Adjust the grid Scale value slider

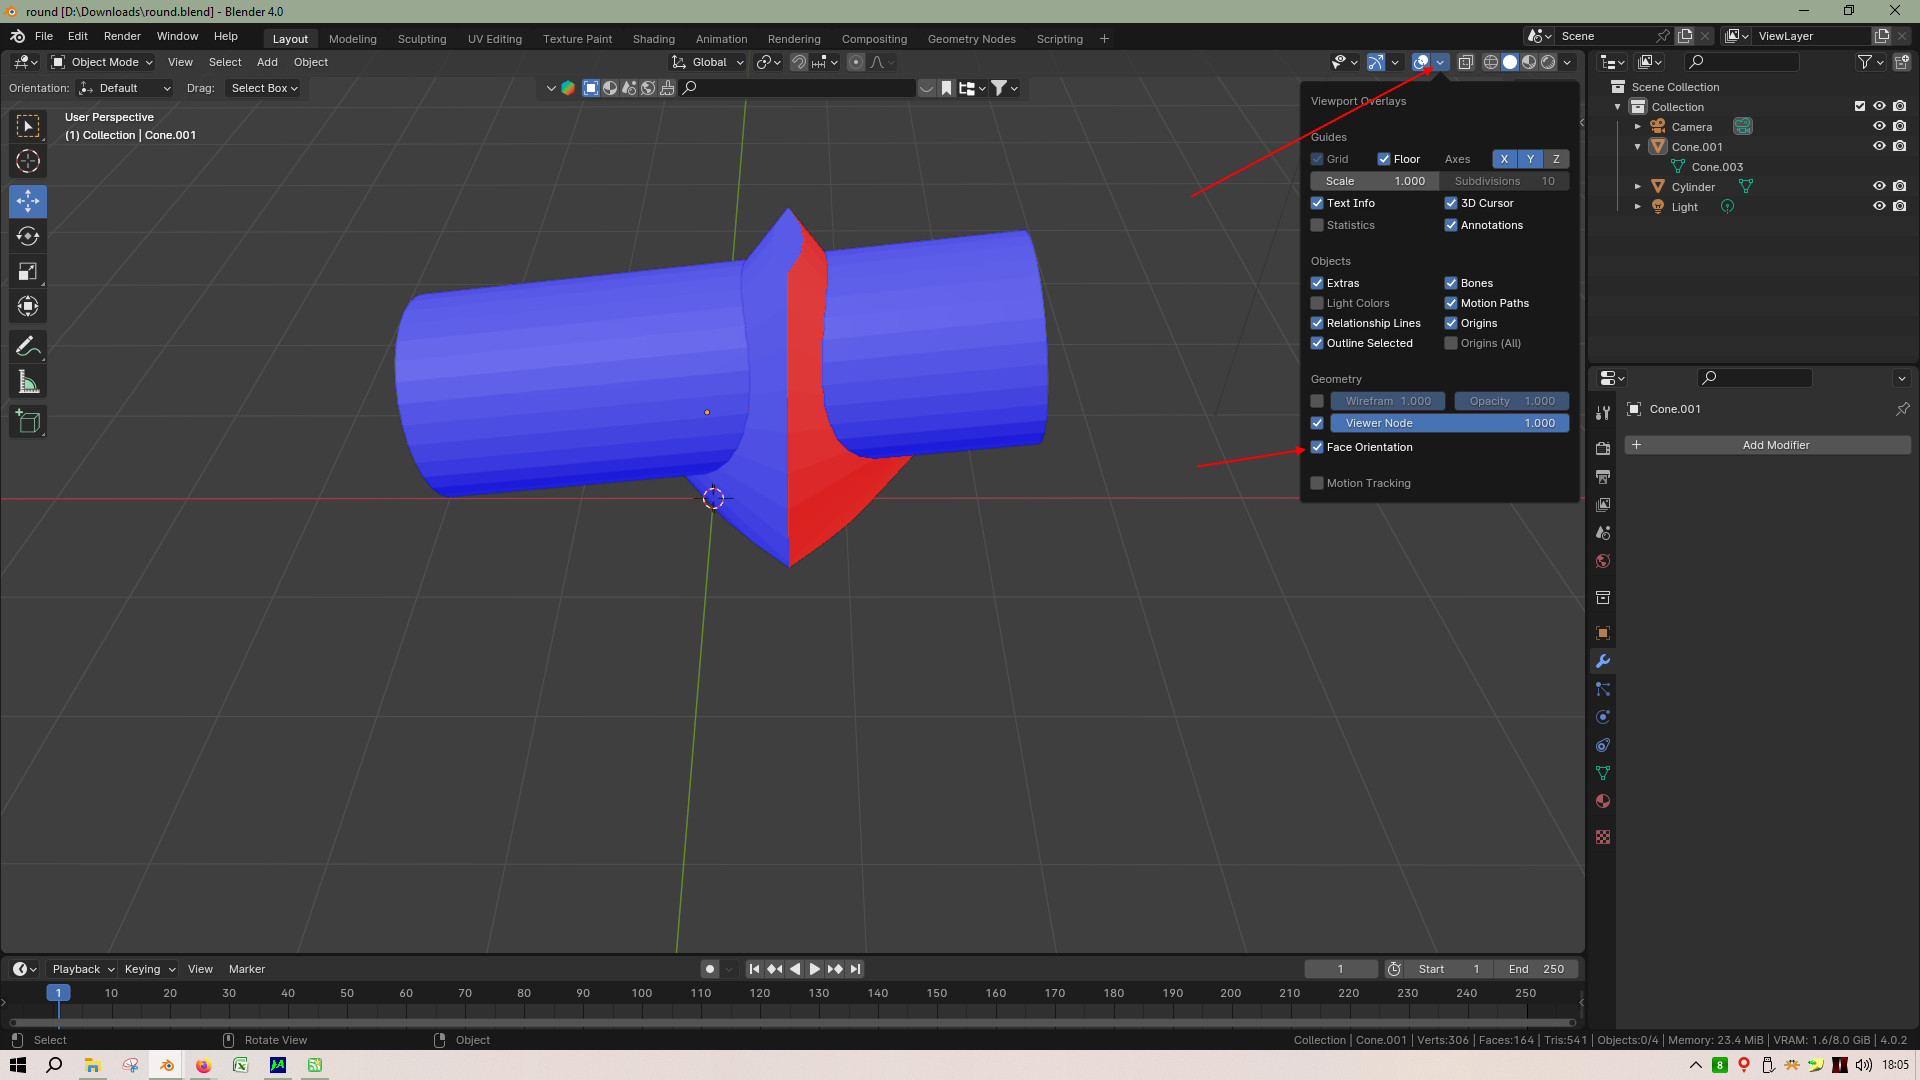(x=1375, y=181)
